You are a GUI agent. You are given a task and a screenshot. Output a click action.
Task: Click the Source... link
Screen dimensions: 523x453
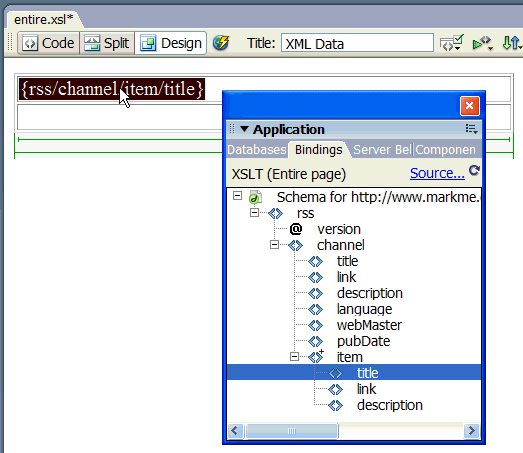(x=437, y=173)
